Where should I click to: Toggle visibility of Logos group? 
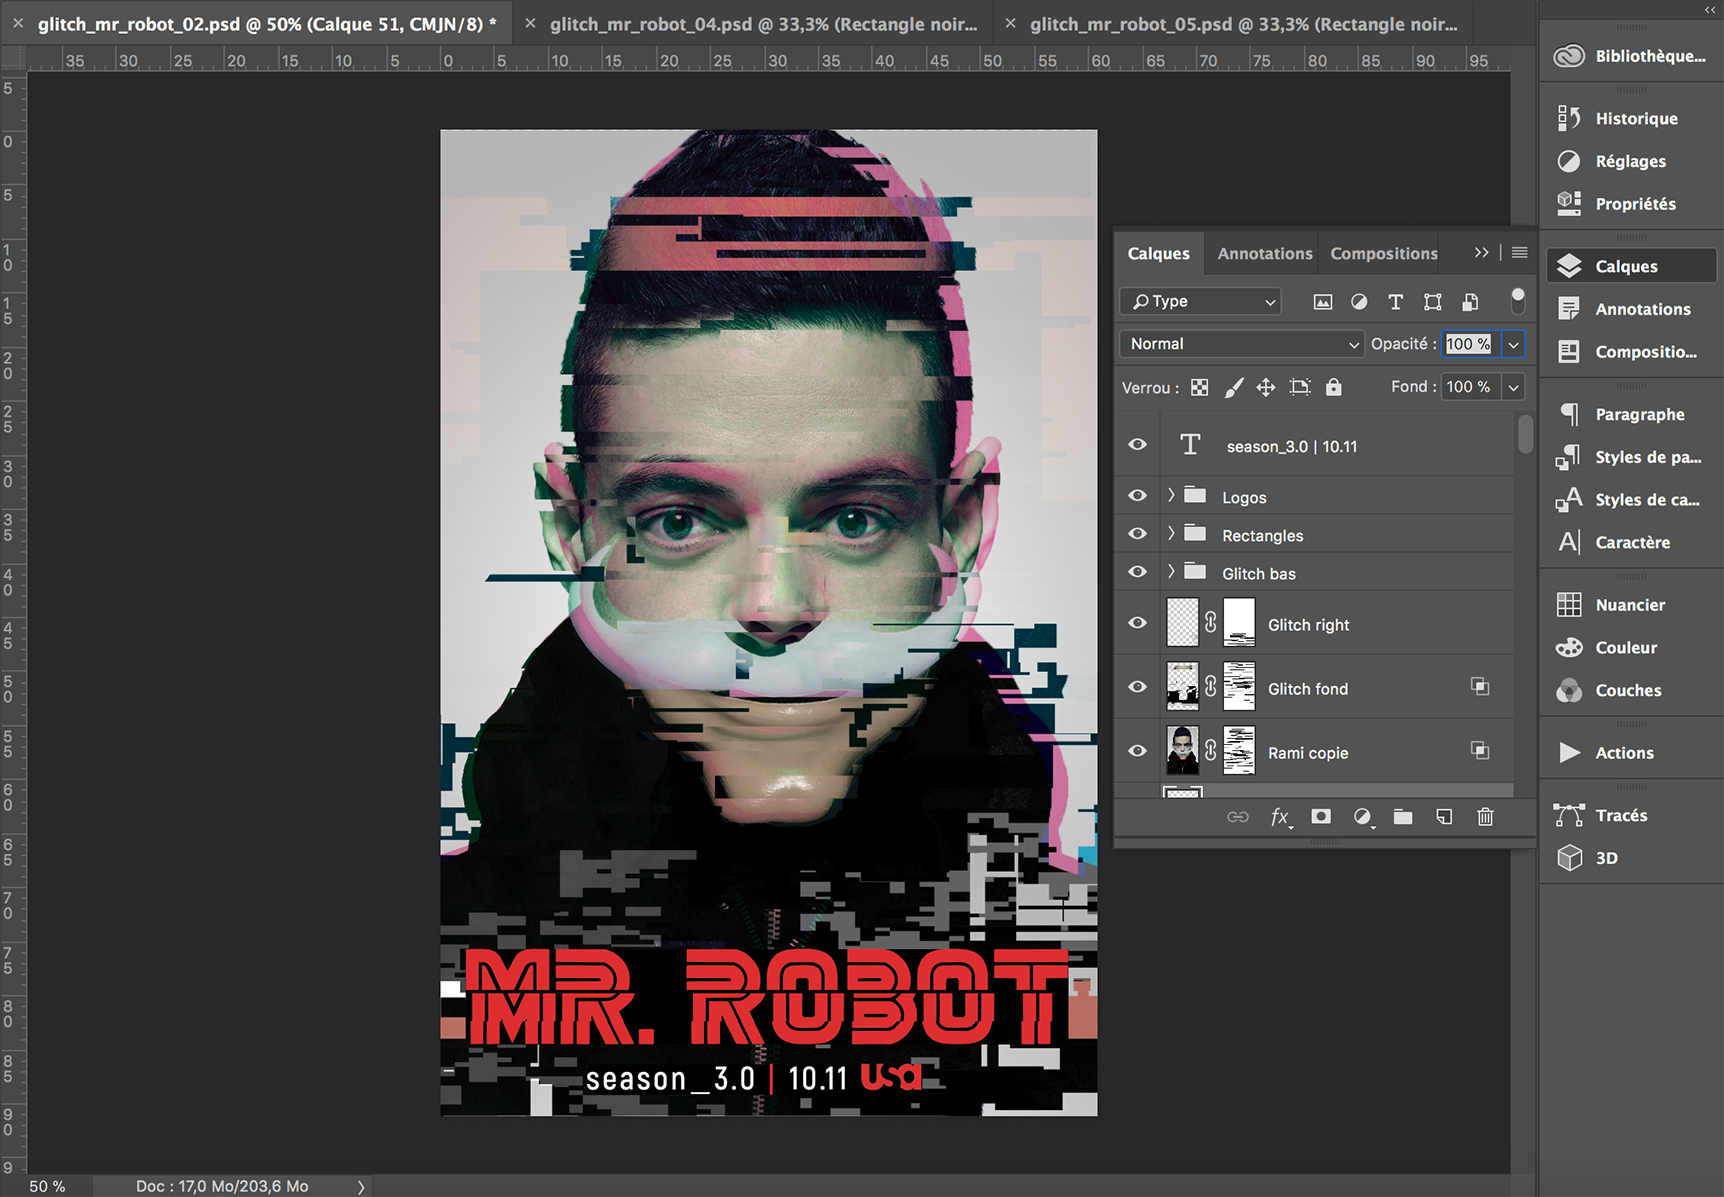click(x=1137, y=496)
